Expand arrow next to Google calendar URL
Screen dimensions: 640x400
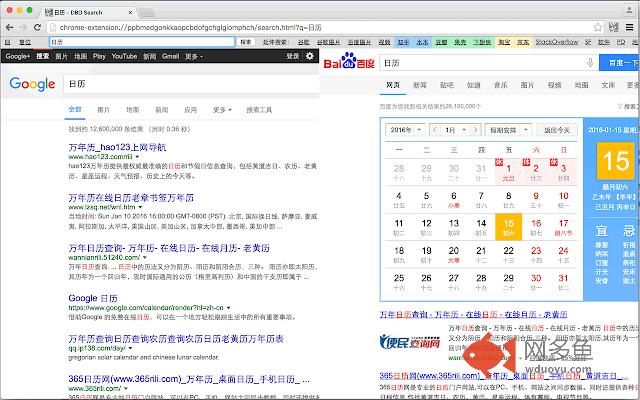point(229,308)
